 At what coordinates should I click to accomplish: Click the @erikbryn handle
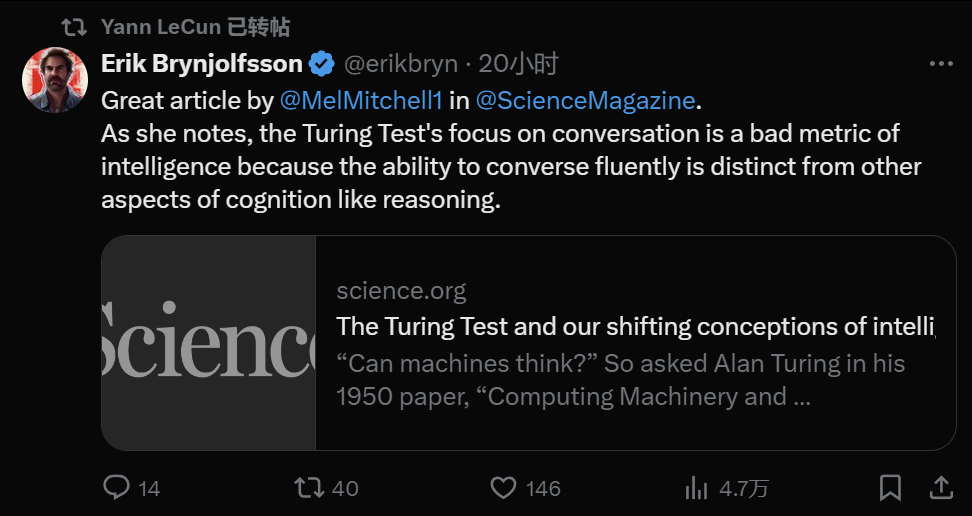point(400,64)
